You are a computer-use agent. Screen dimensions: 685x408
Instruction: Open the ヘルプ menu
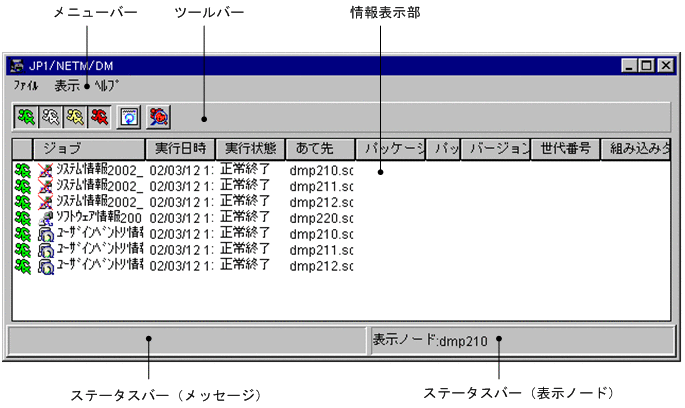(x=107, y=86)
